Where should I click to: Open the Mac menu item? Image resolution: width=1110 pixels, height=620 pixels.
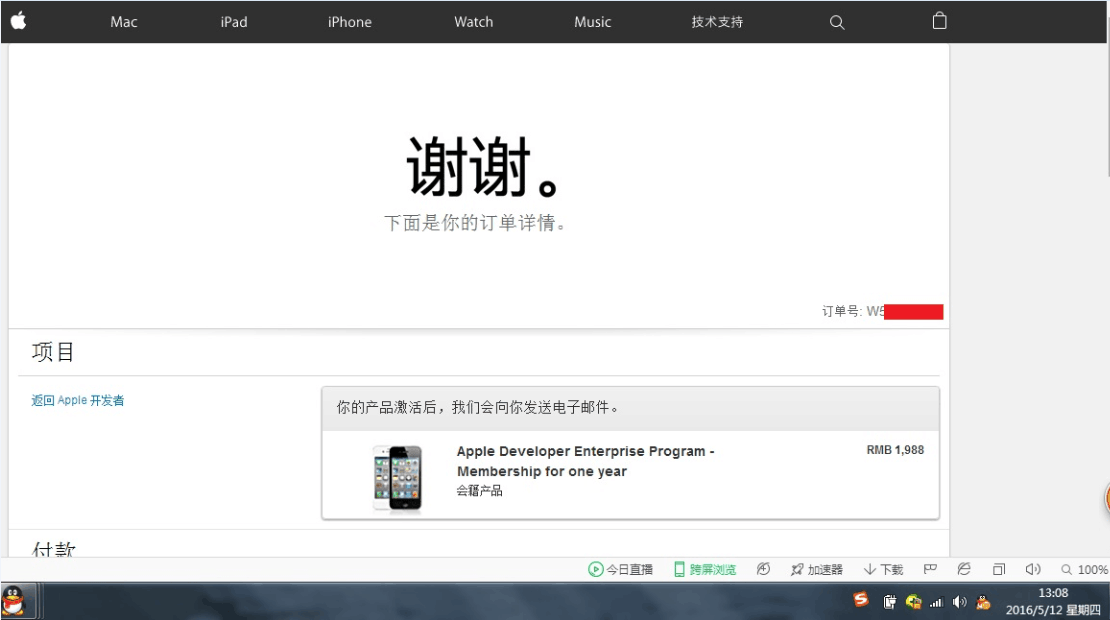click(124, 22)
